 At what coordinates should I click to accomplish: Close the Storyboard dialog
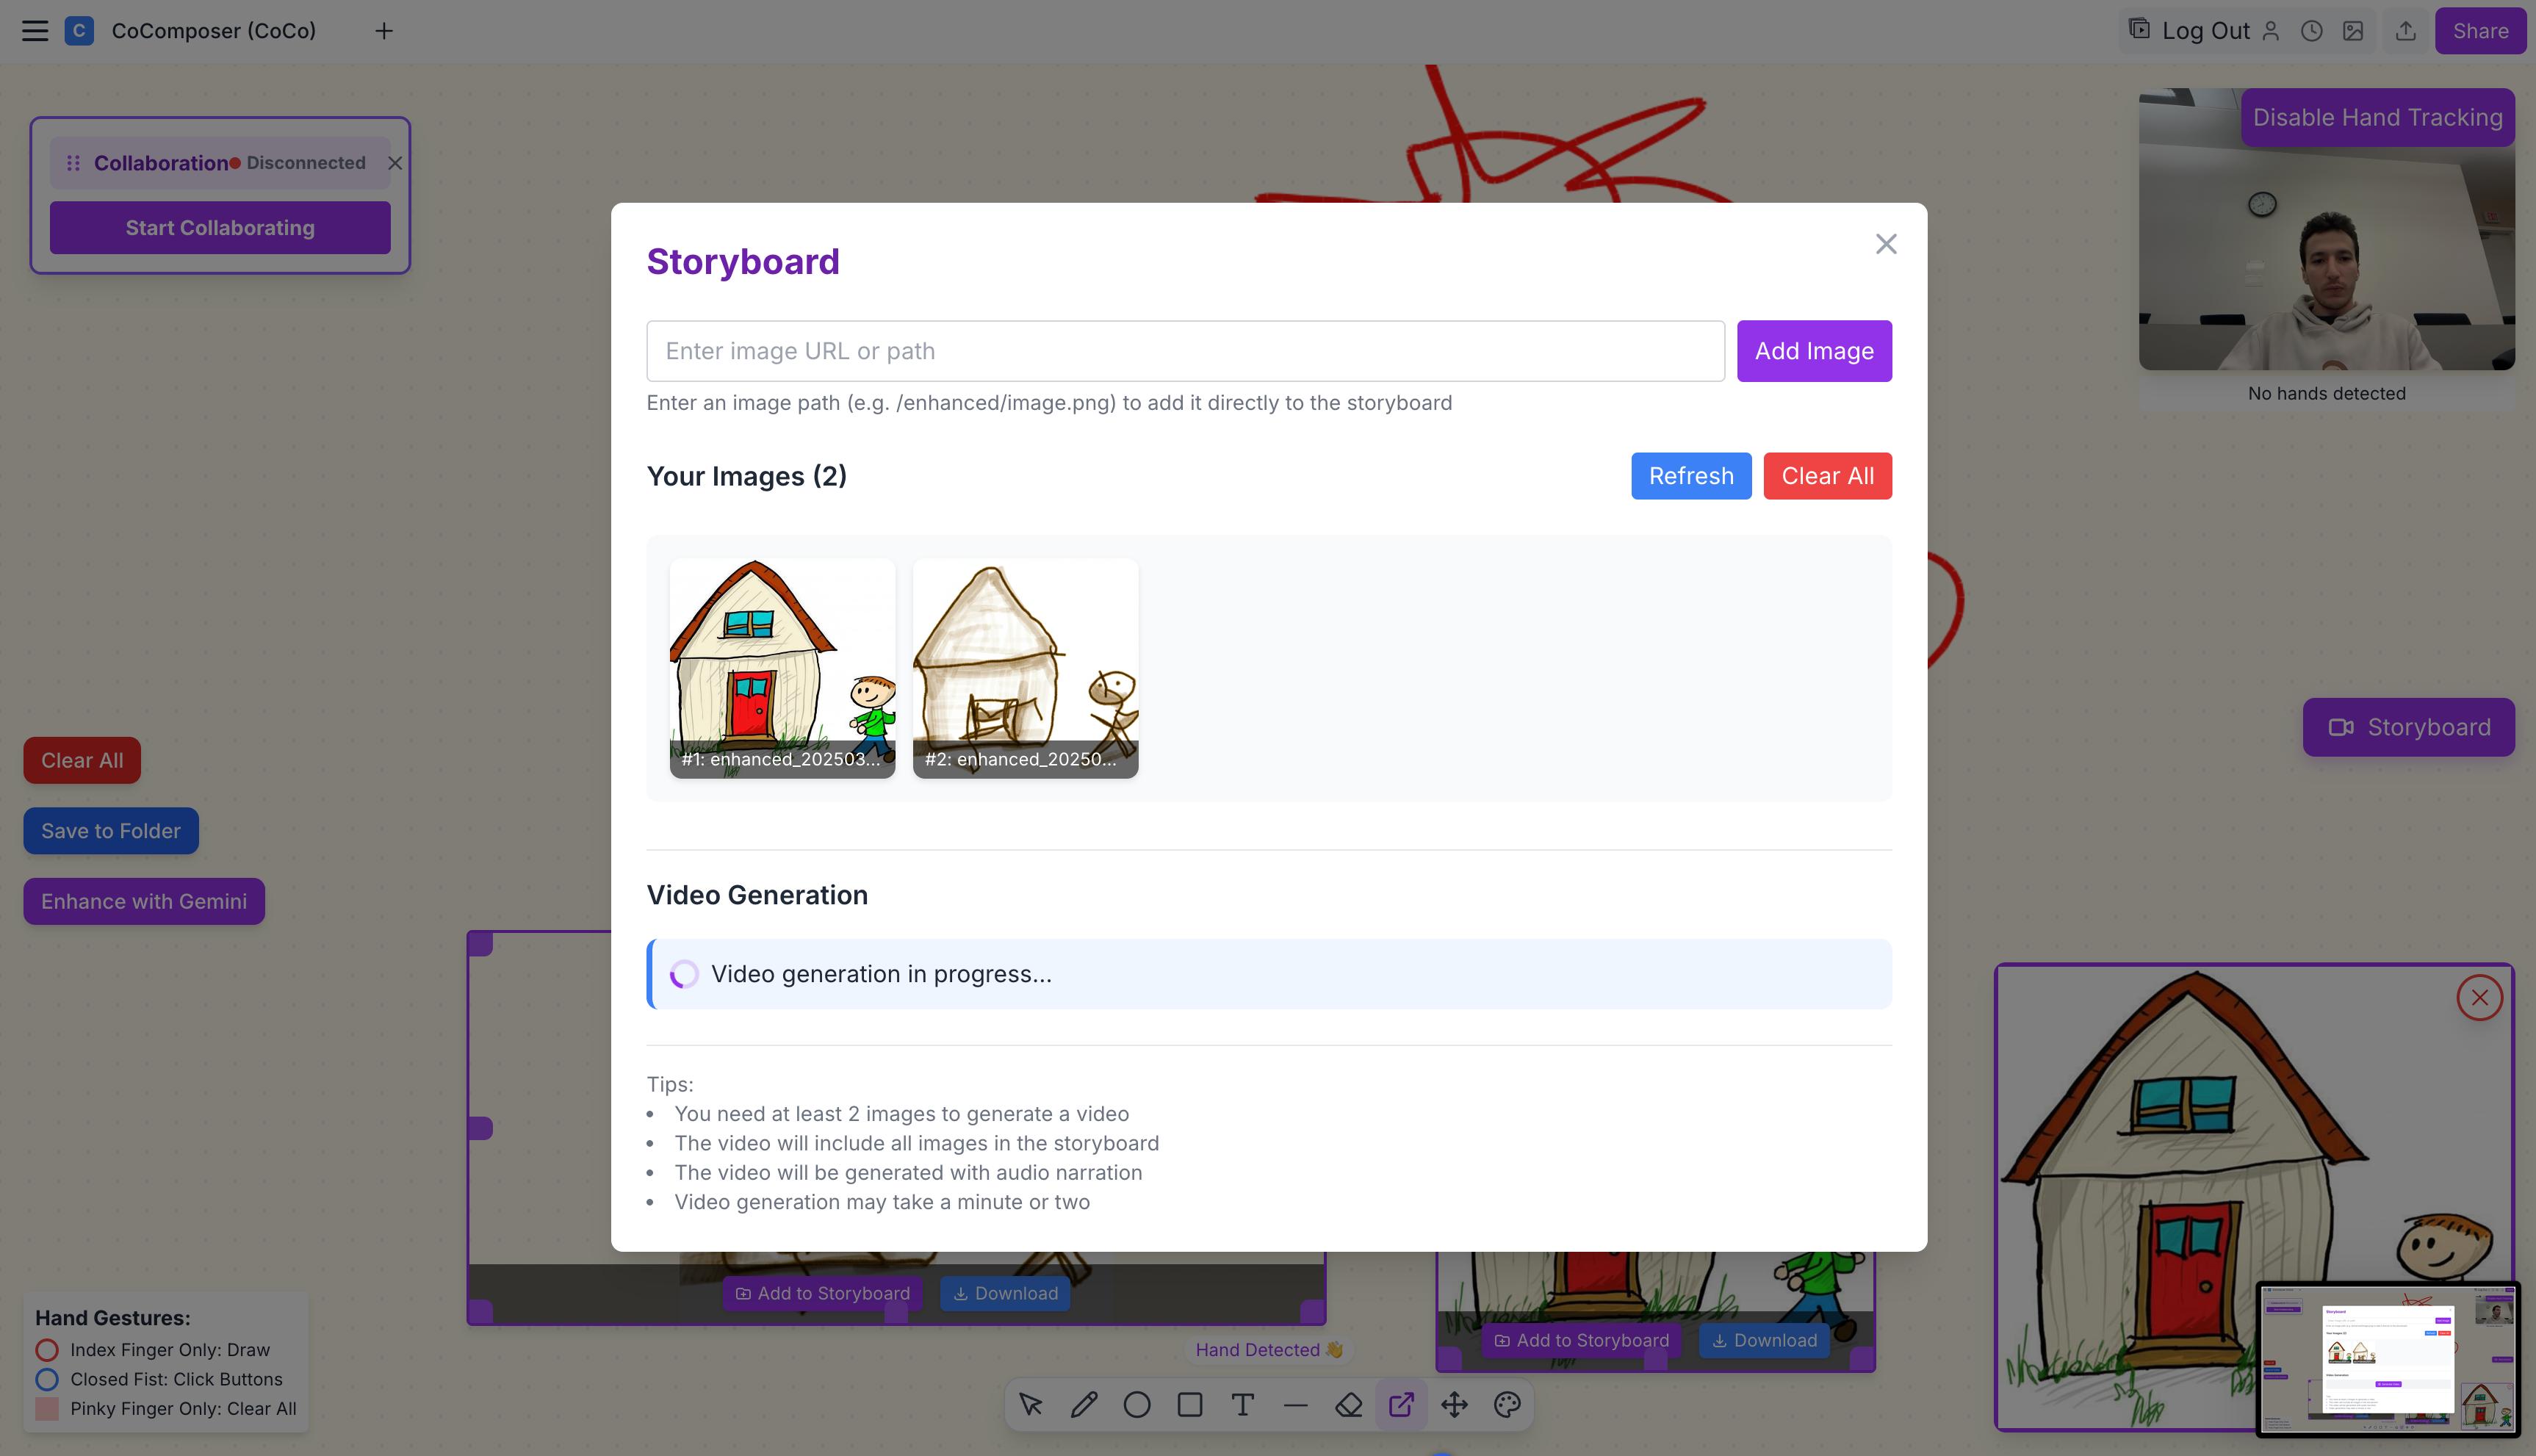[1885, 244]
